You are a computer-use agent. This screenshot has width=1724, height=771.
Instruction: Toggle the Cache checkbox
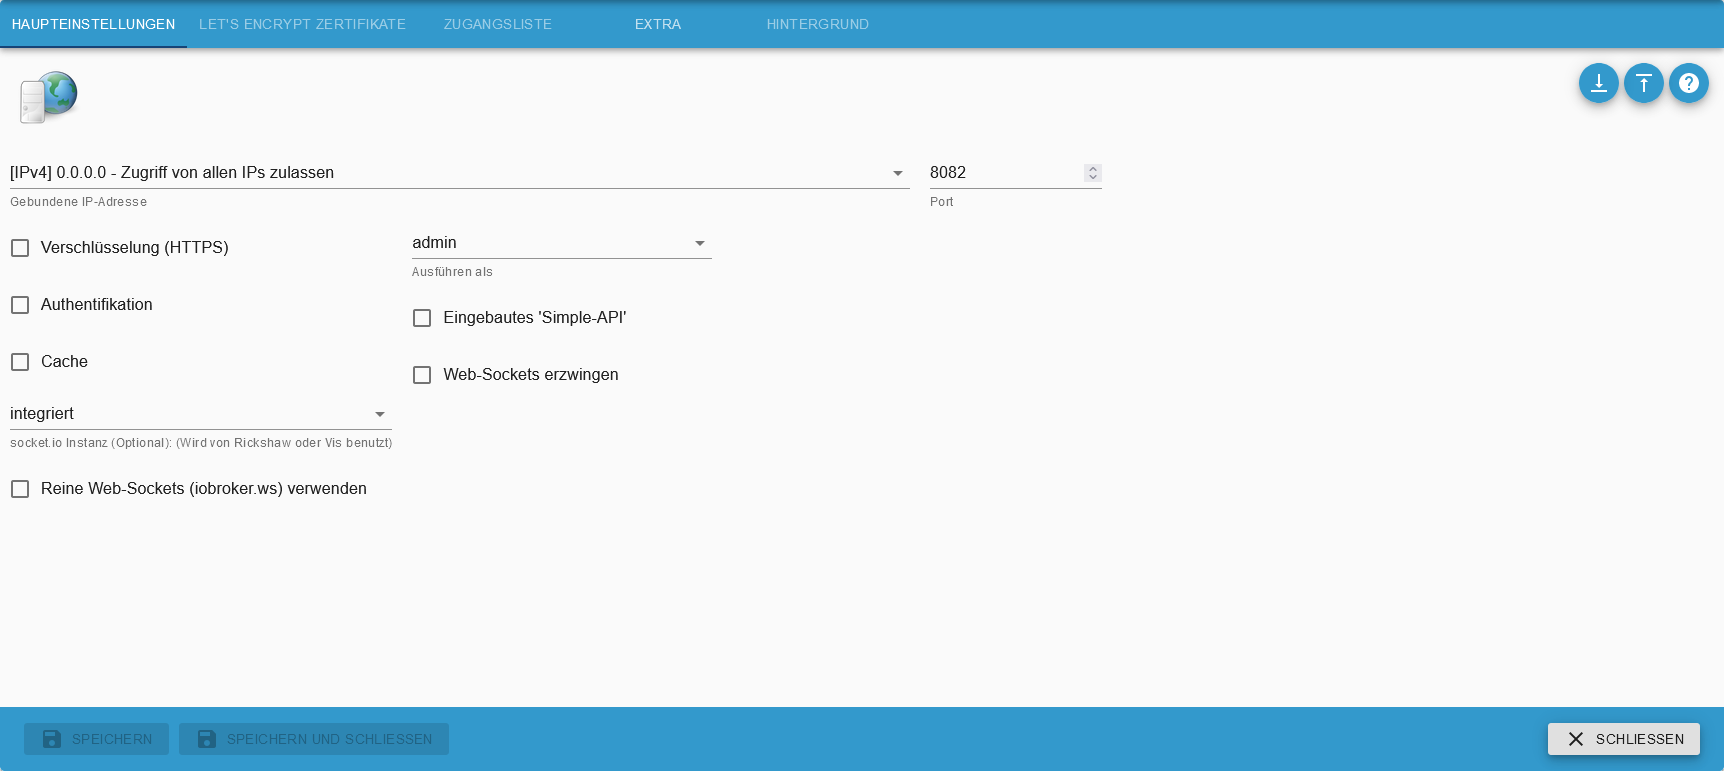(20, 362)
